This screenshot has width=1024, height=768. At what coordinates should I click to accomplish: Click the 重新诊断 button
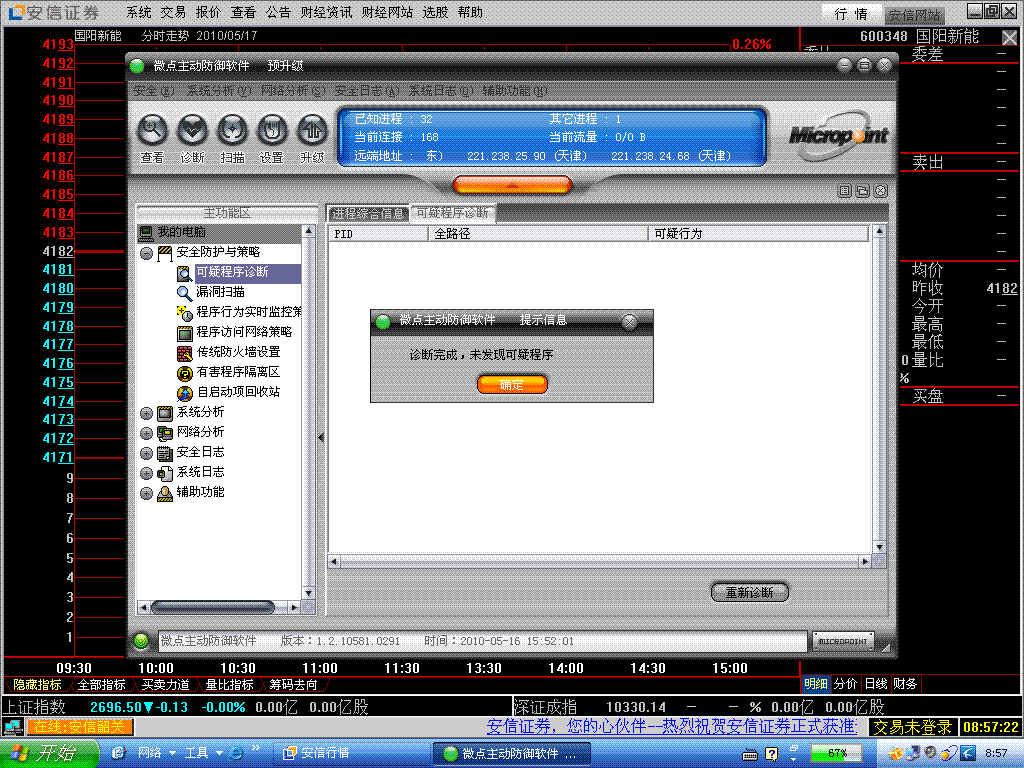point(750,592)
